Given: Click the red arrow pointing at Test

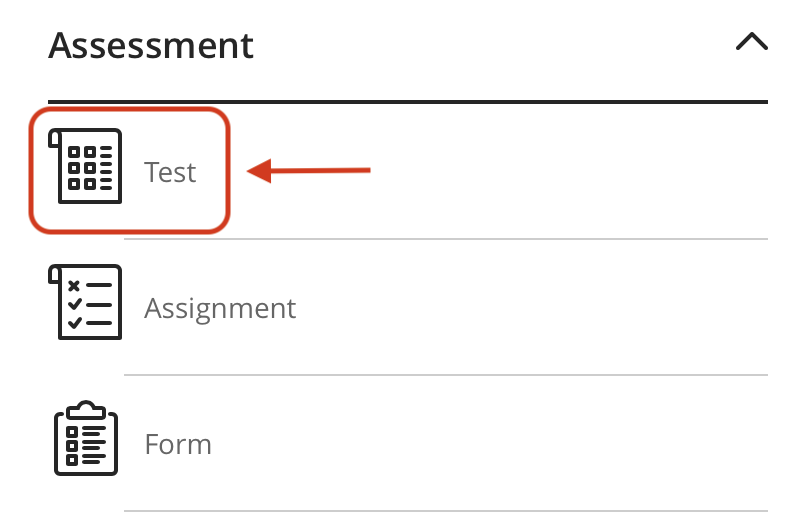Looking at the screenshot, I should [x=309, y=171].
